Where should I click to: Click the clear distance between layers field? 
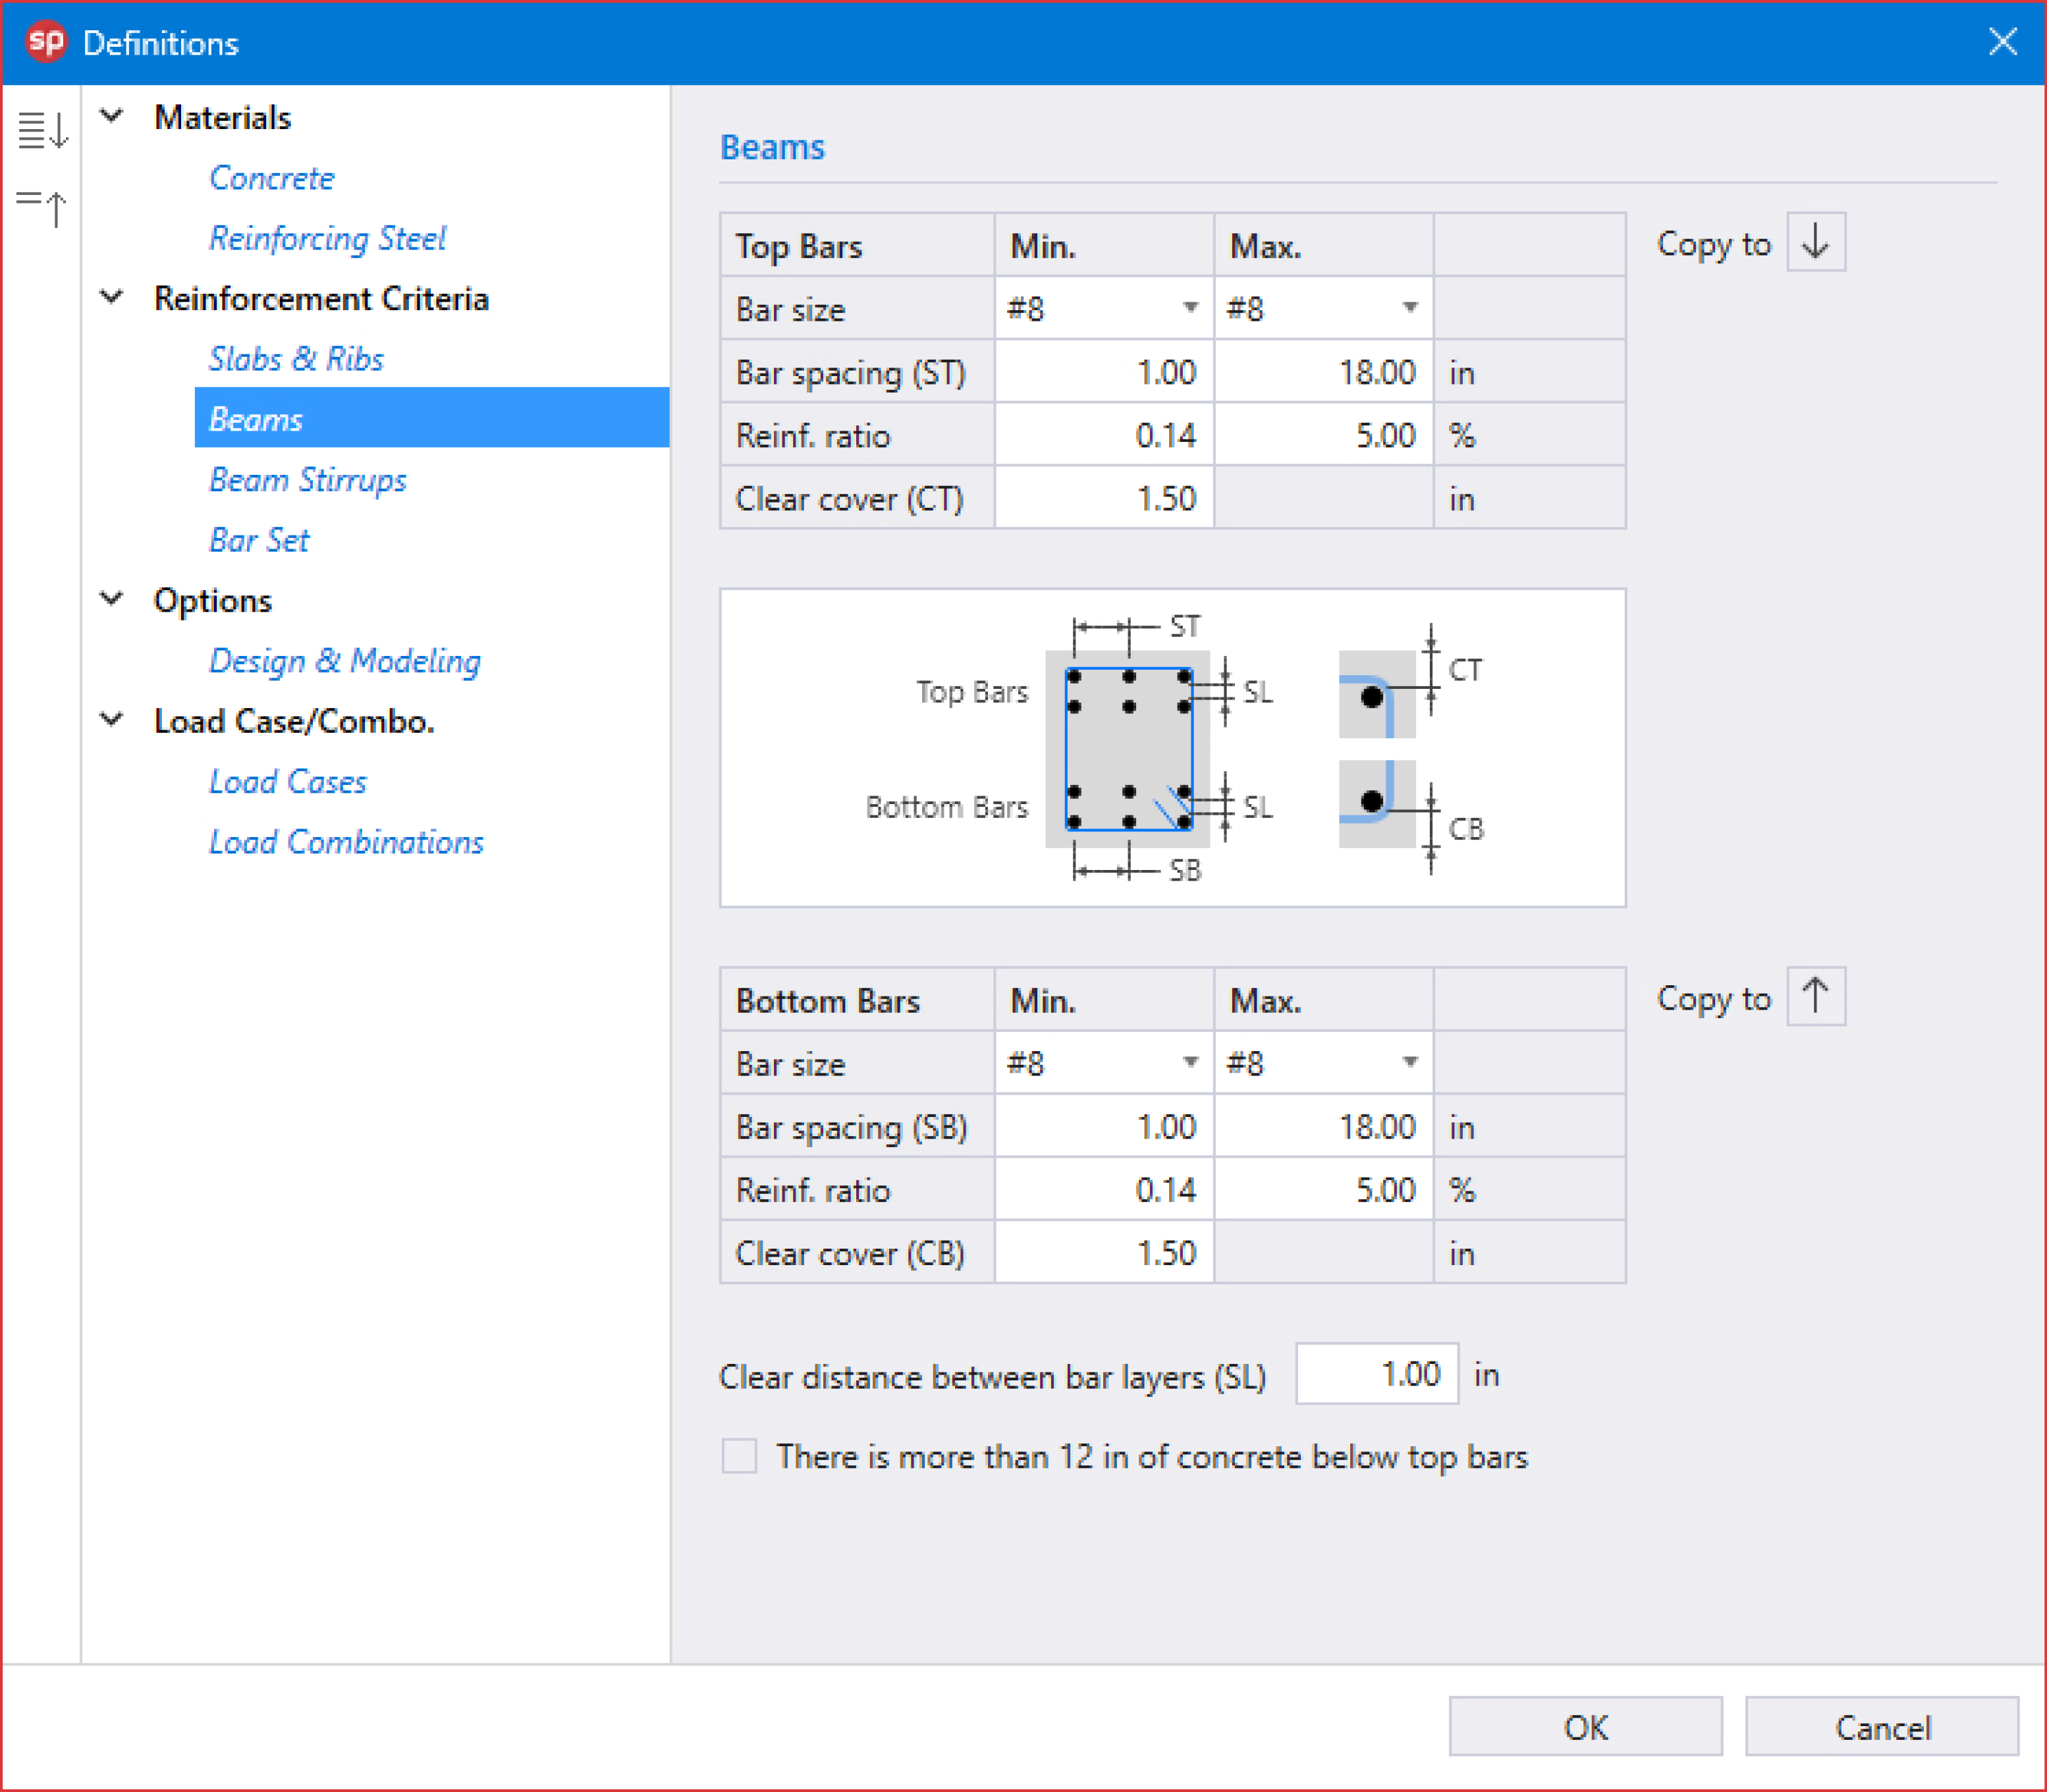1376,1374
